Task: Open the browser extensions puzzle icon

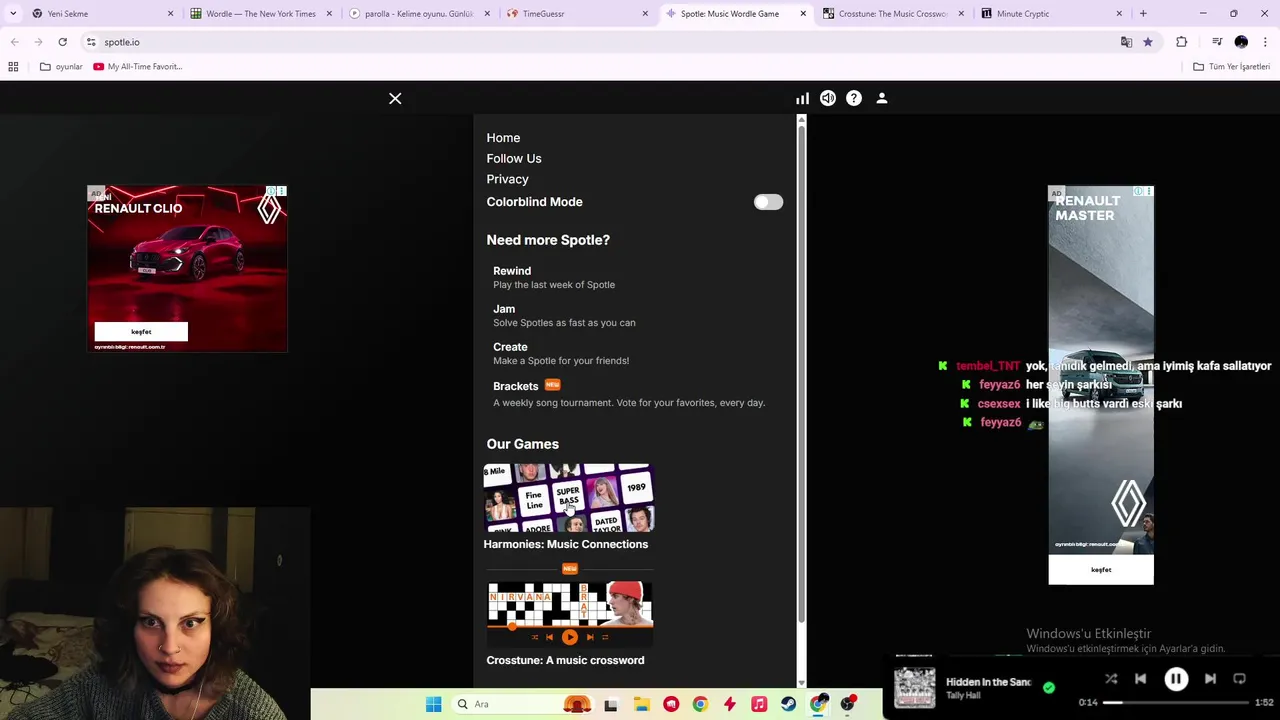Action: tap(1182, 42)
